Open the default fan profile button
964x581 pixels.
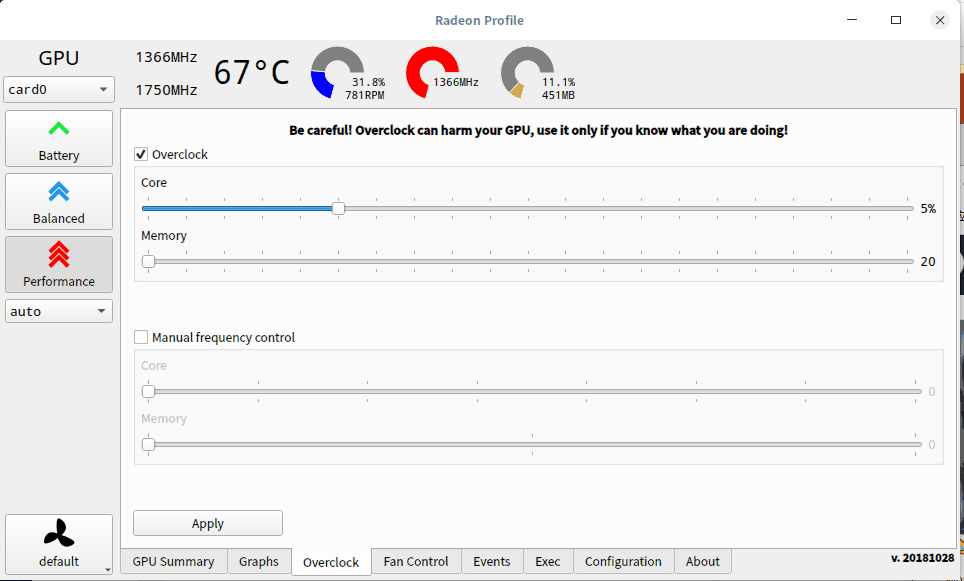pyautogui.click(x=59, y=545)
